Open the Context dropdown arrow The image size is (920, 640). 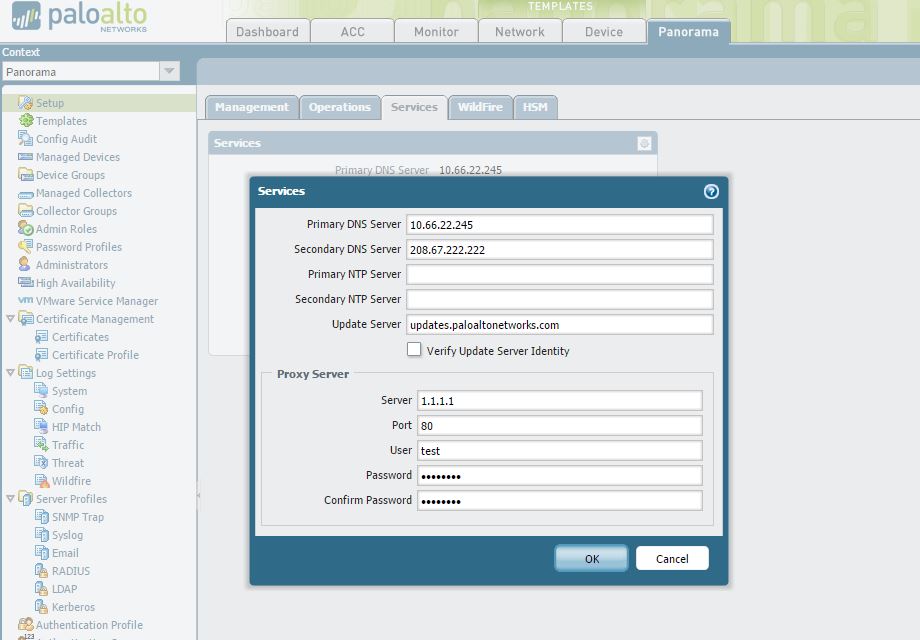pos(169,72)
